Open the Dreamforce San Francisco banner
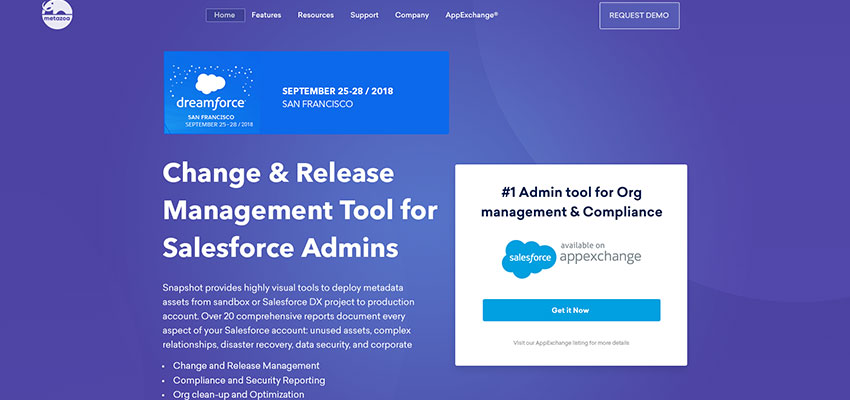 tap(306, 92)
